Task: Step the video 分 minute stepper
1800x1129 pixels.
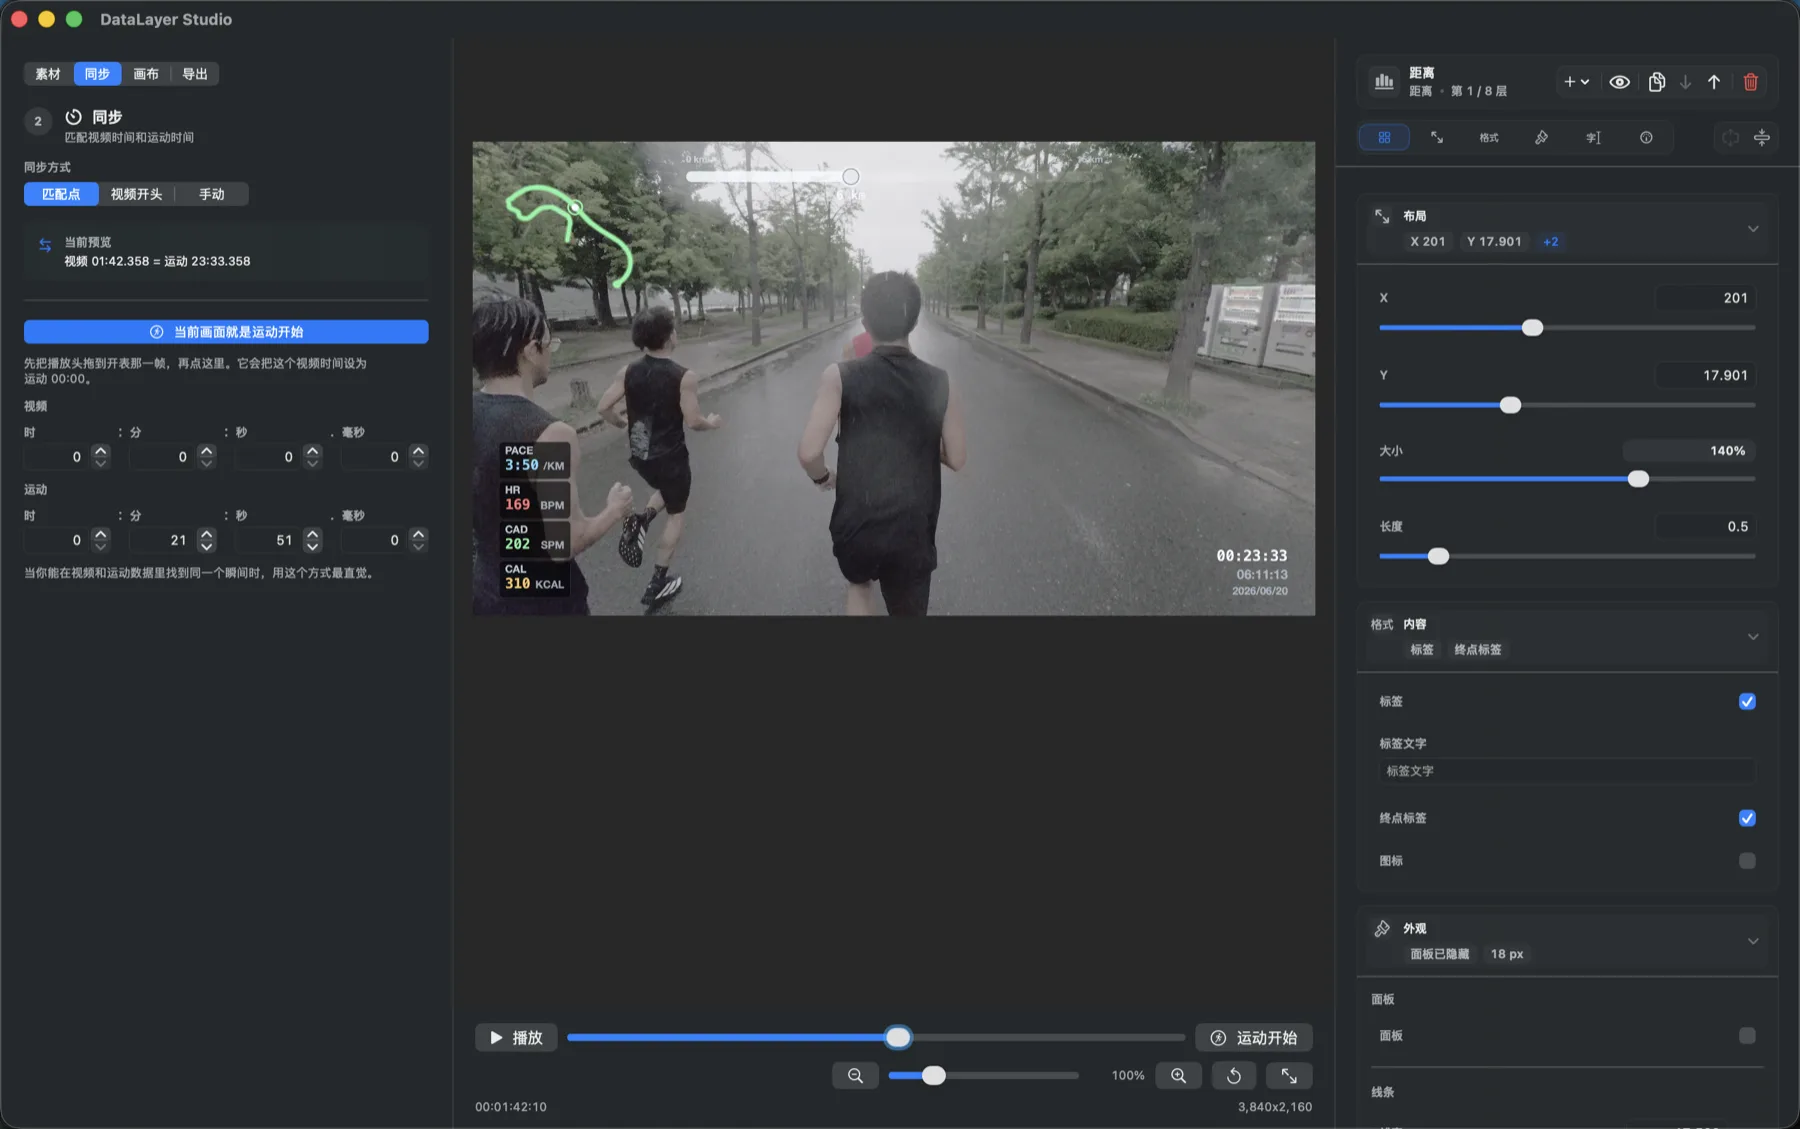Action: (x=206, y=457)
